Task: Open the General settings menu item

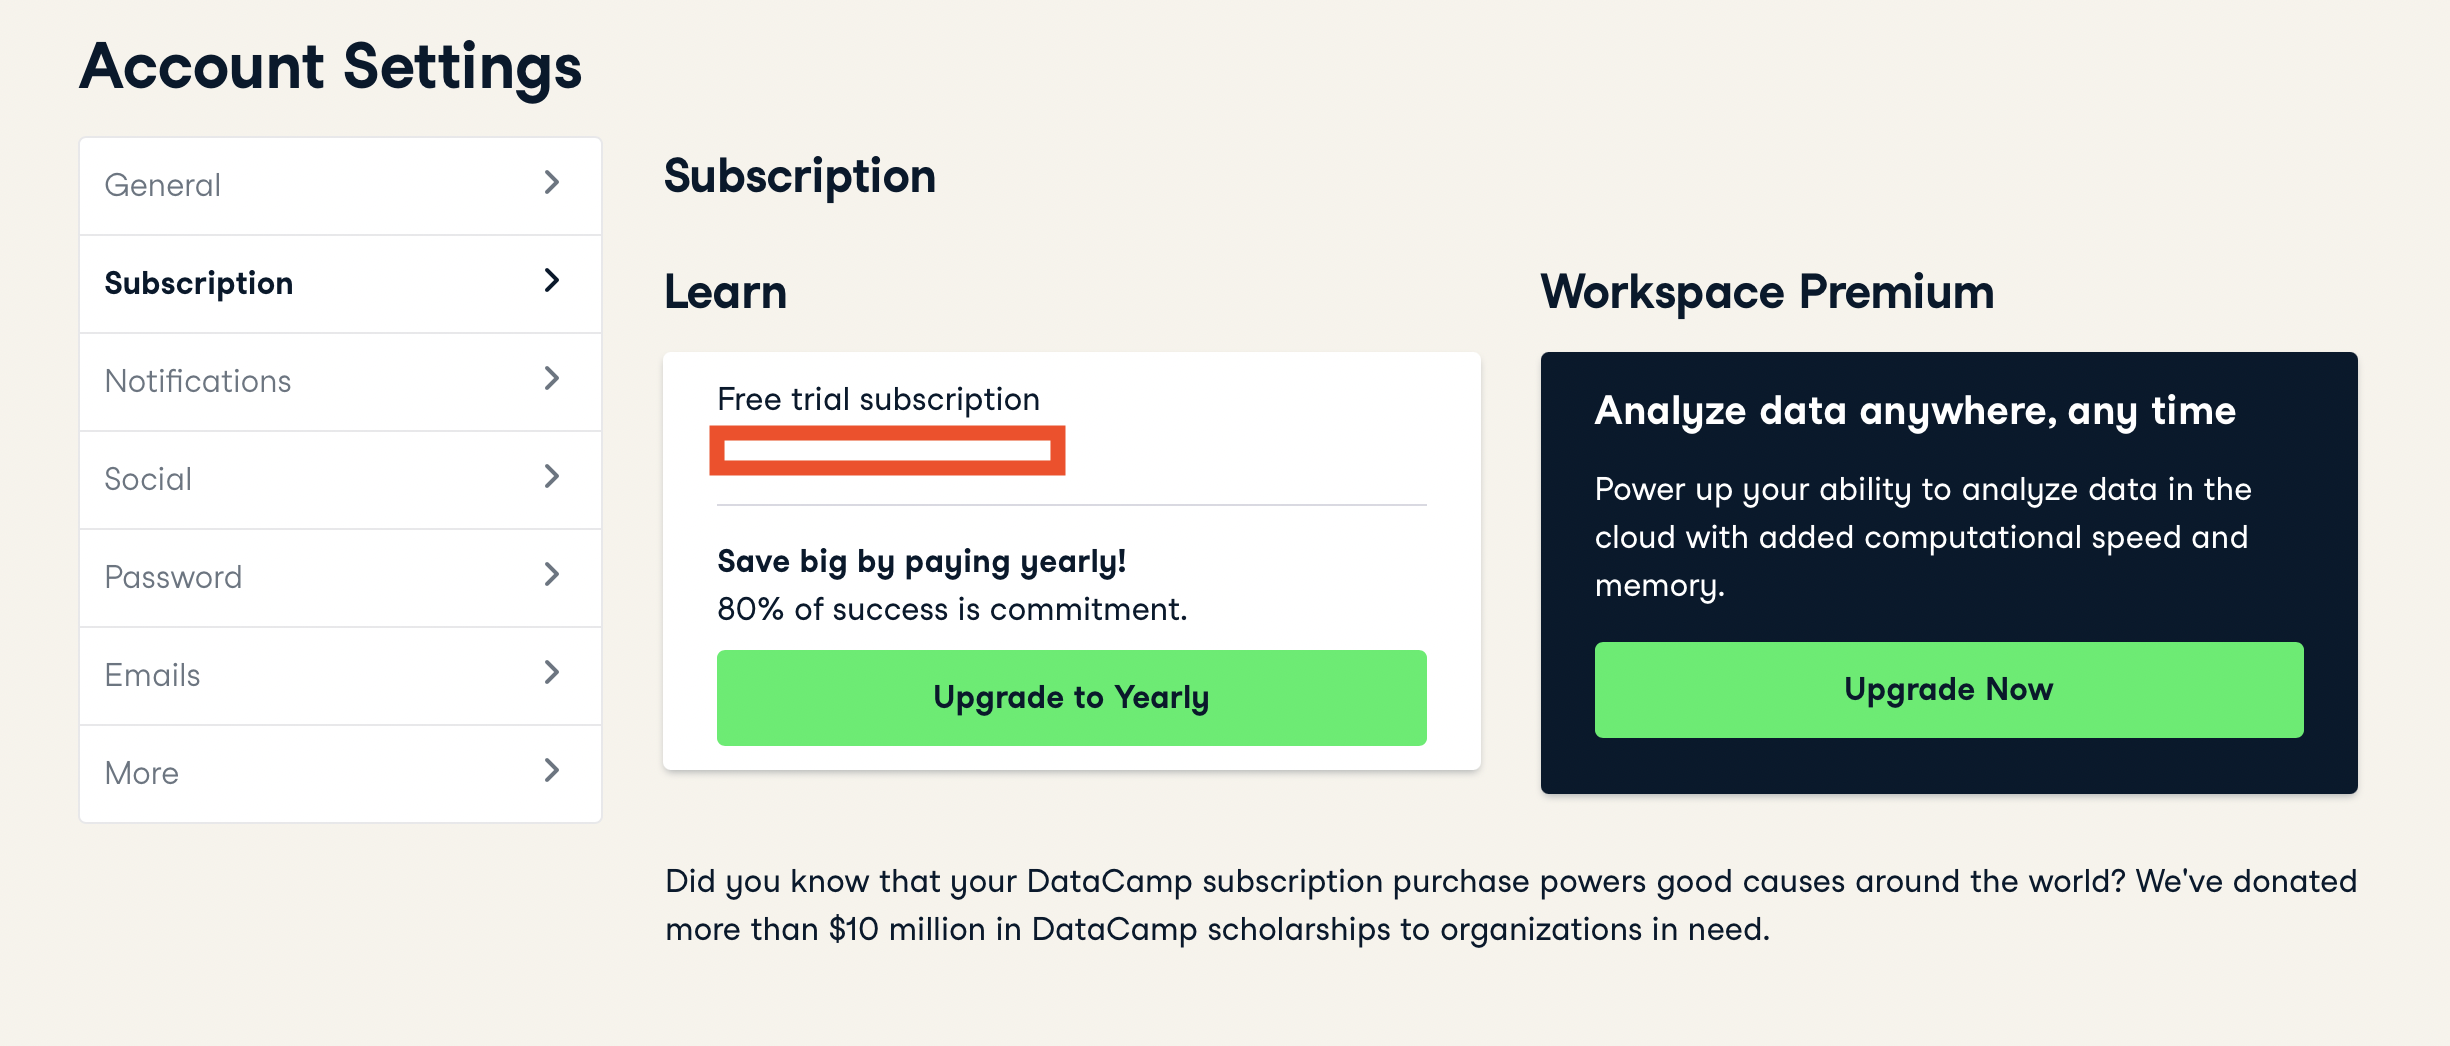Action: point(163,186)
